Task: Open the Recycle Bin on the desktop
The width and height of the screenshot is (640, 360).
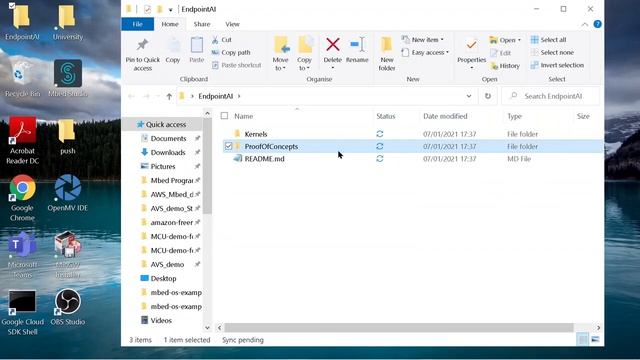Action: [x=22, y=79]
